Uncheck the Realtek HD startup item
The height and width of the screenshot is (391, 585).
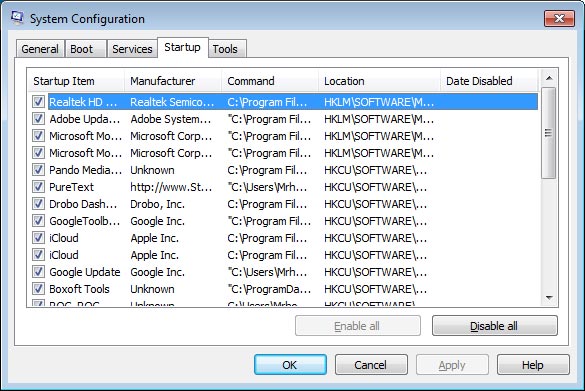point(38,101)
